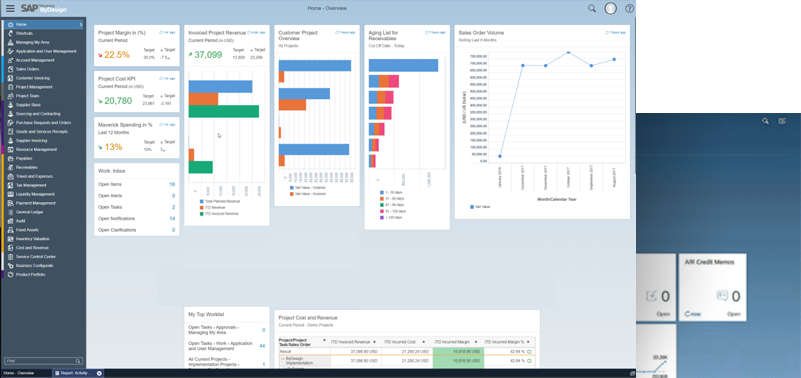Expand the Home menu chevron
Viewport: 801px width, 378px height.
(80, 25)
